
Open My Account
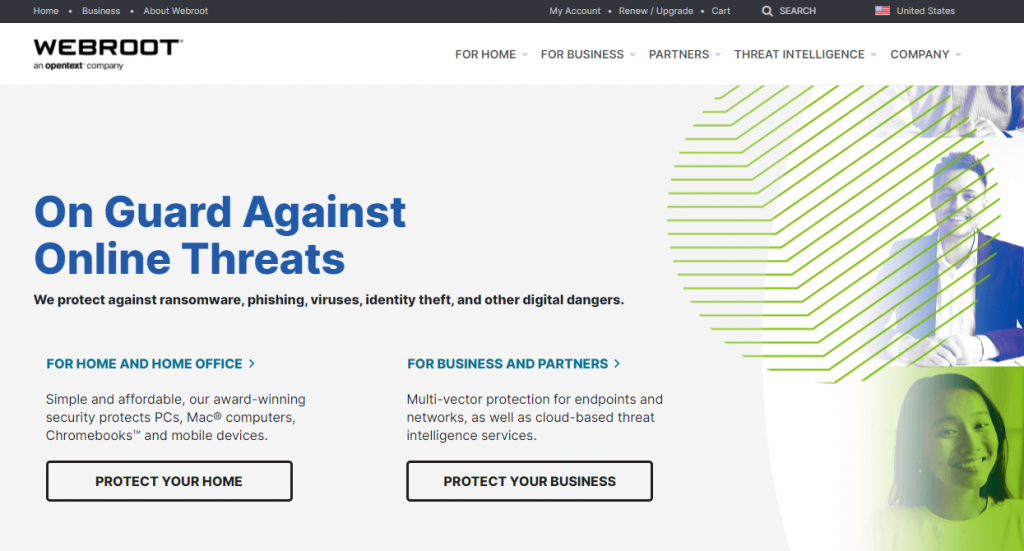(x=575, y=11)
